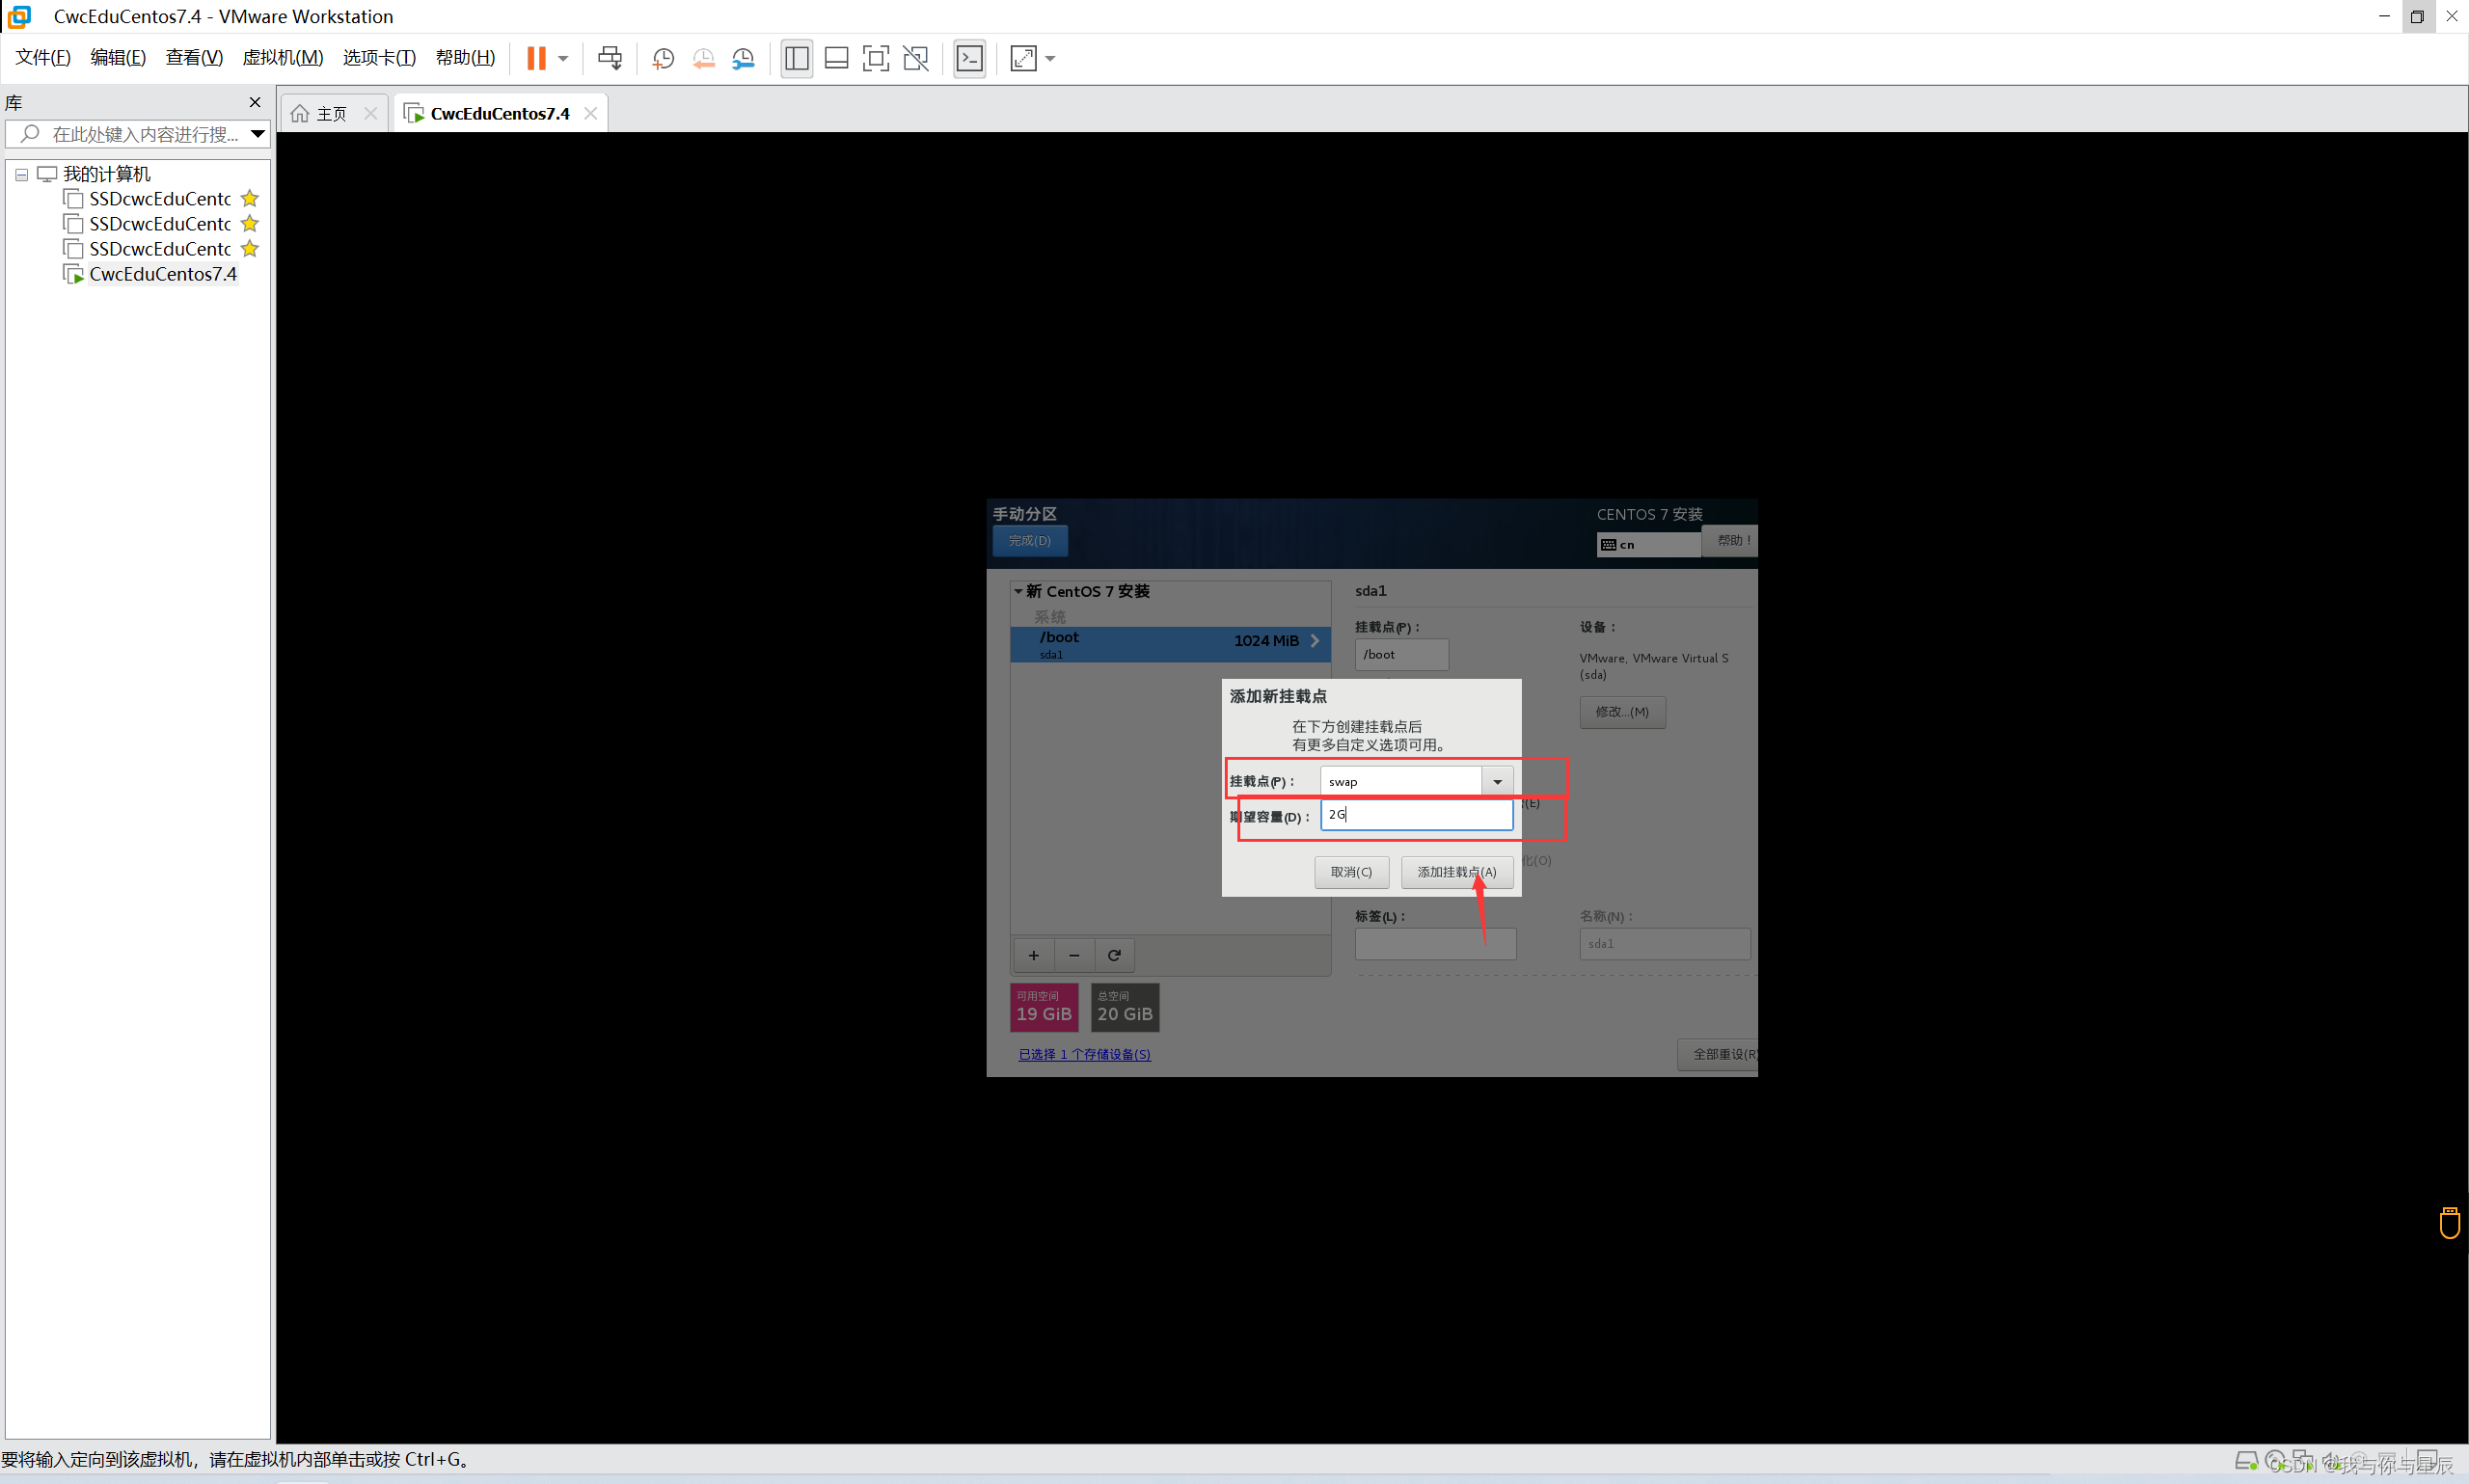
Task: Click the 19 GiB available space indicator
Action: 1043,1006
